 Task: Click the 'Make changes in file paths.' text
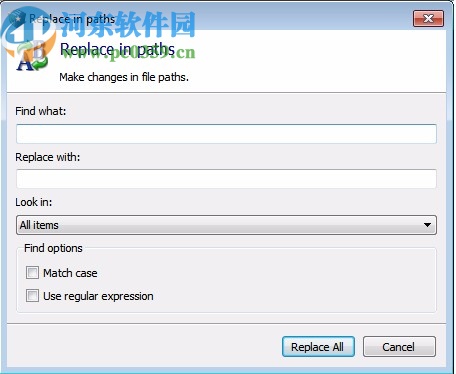pyautogui.click(x=124, y=77)
